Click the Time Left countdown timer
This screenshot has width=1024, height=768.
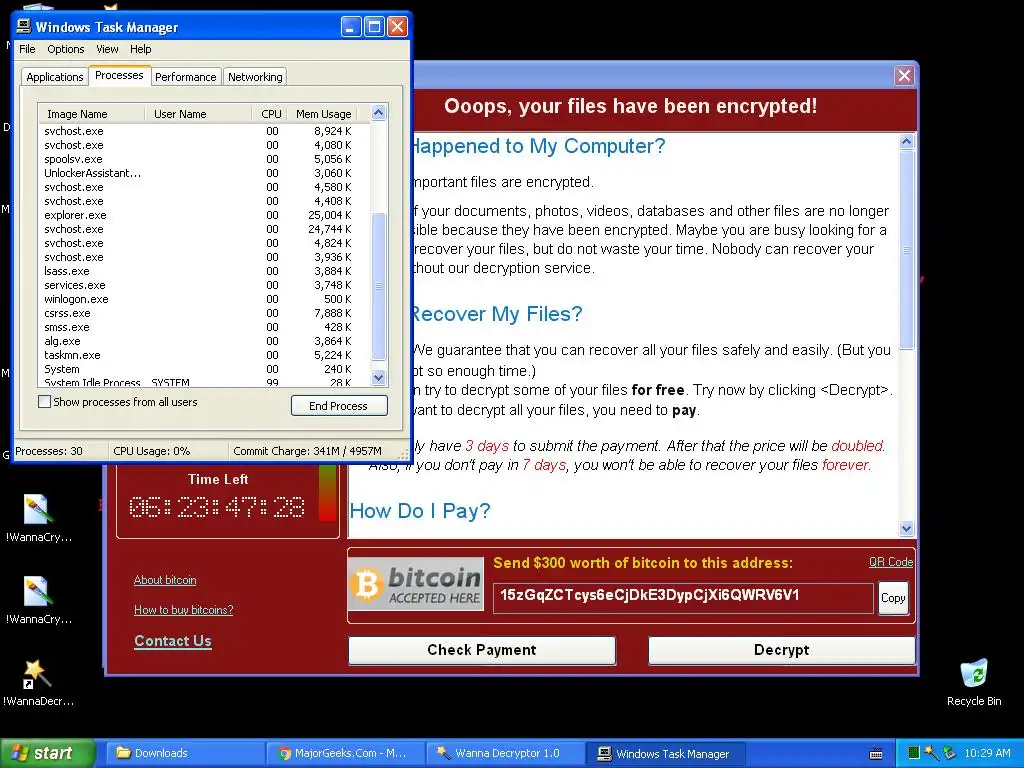(x=217, y=507)
